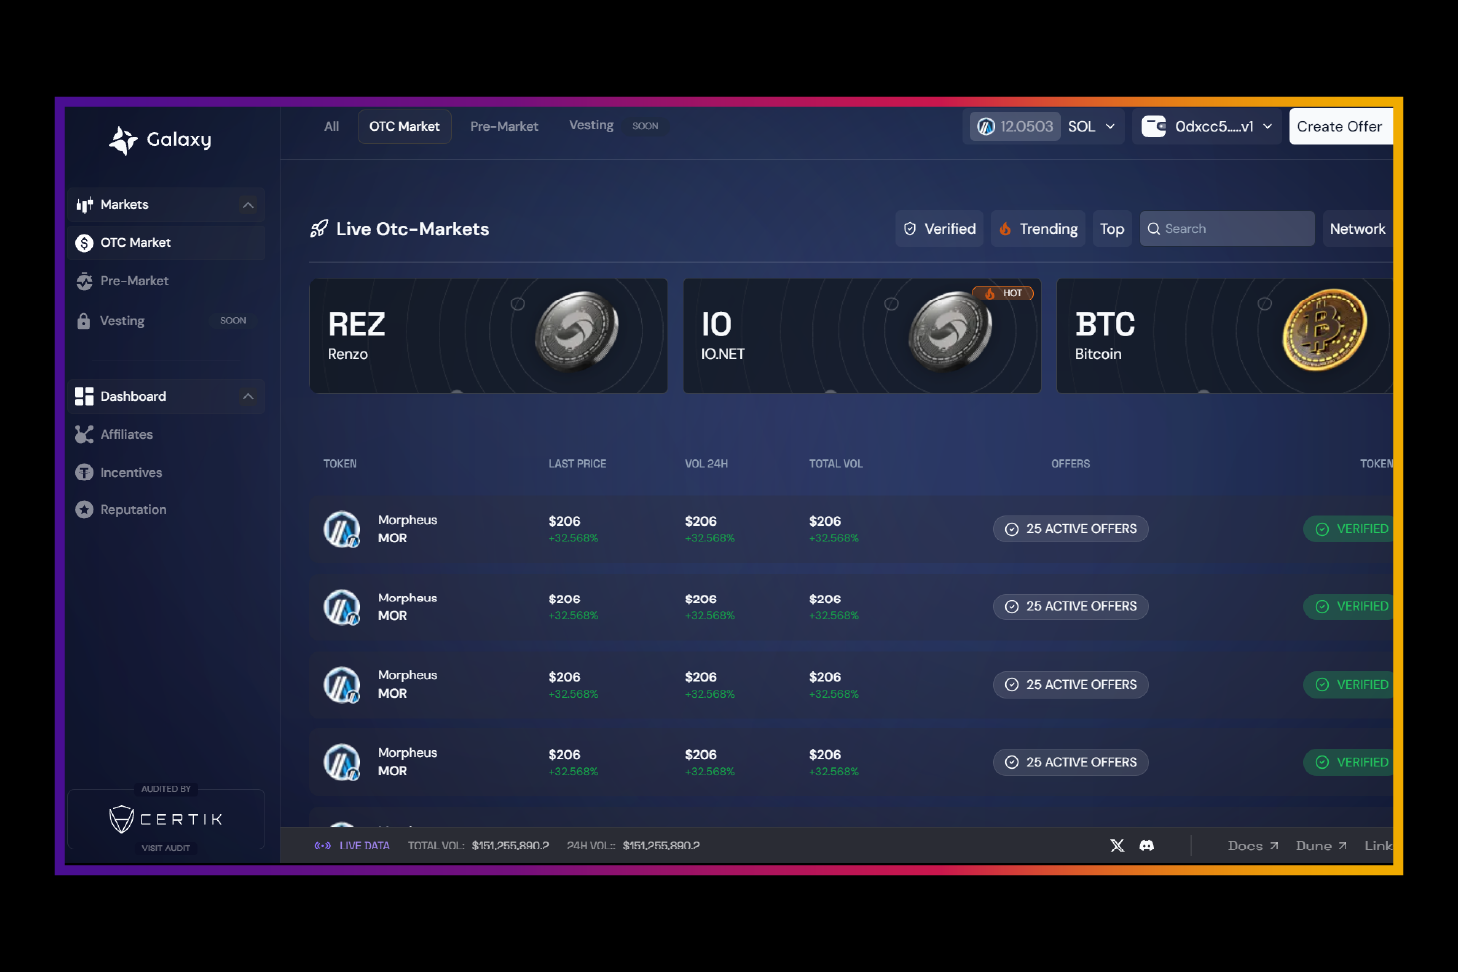Click Morpheus token icon in third row

tap(342, 685)
